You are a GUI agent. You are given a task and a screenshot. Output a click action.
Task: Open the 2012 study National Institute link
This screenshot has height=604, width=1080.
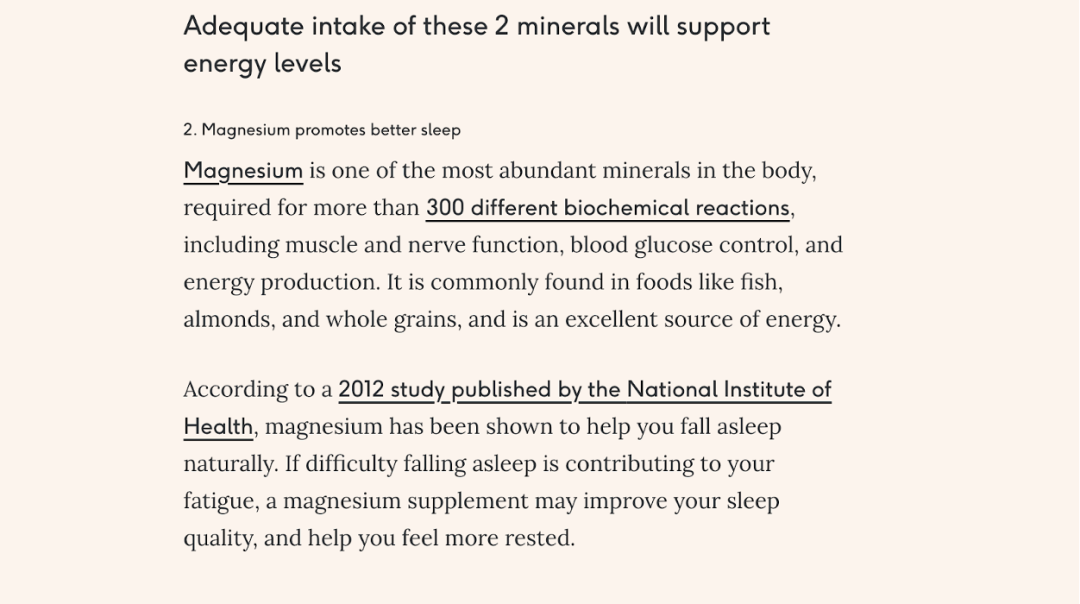click(584, 389)
